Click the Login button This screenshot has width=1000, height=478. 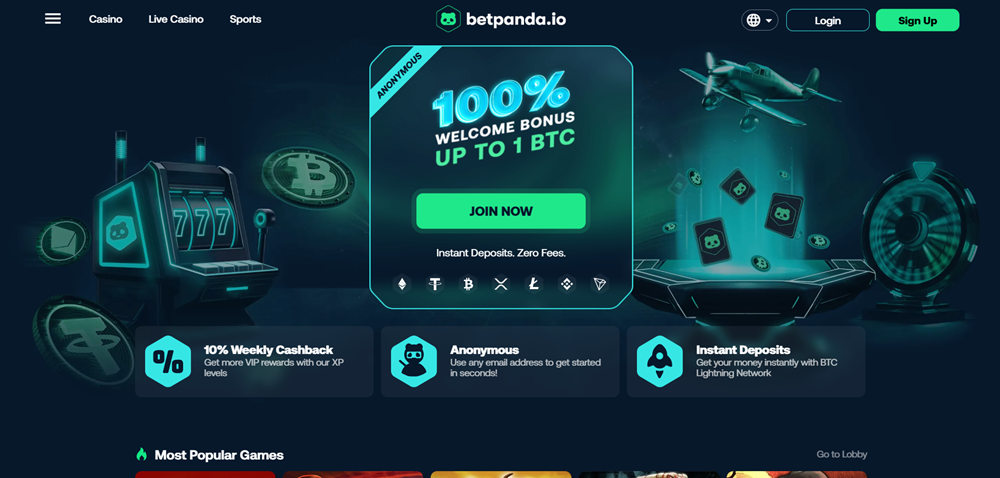click(x=828, y=20)
